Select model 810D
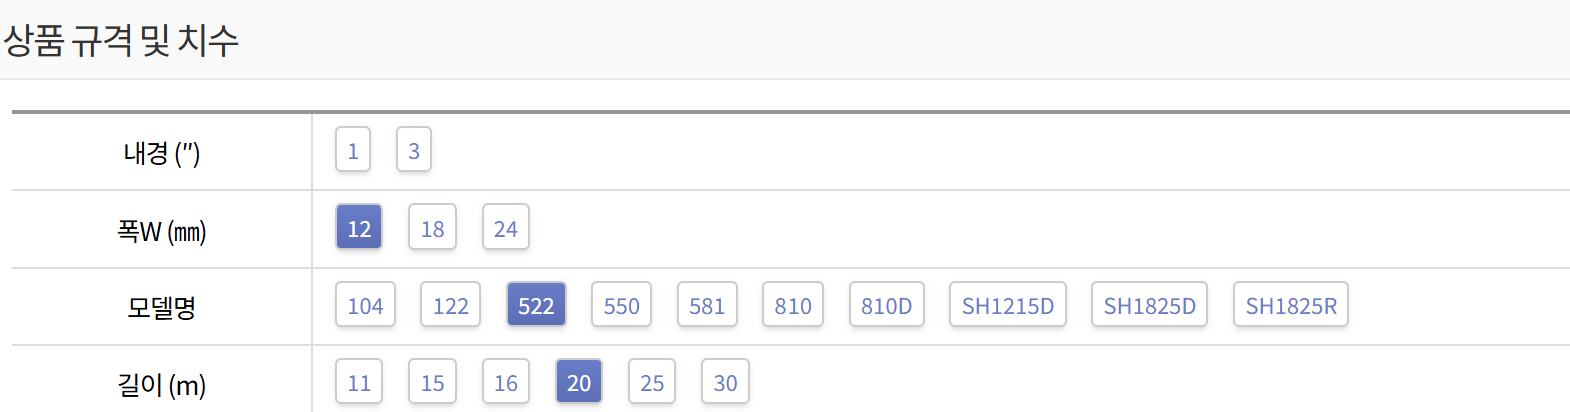This screenshot has height=412, width=1570. point(887,305)
